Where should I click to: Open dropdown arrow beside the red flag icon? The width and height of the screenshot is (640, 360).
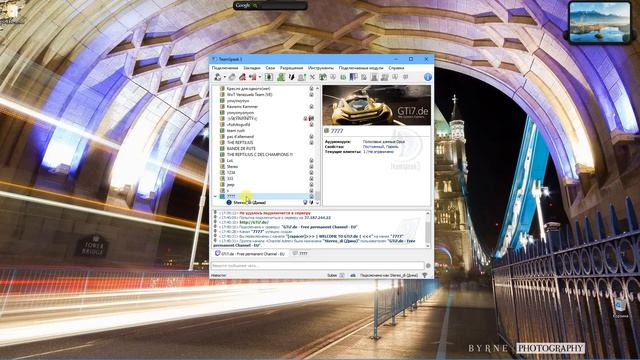click(x=260, y=77)
